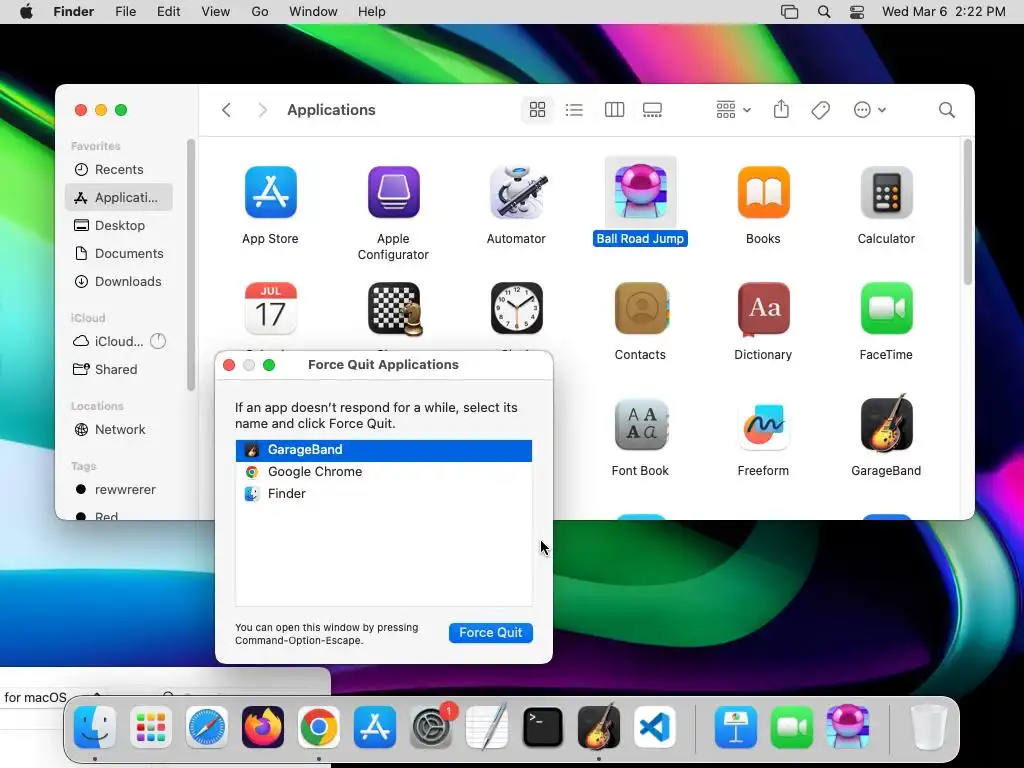Viewport: 1024px width, 768px height.
Task: Open the Apple menu
Action: pyautogui.click(x=26, y=12)
